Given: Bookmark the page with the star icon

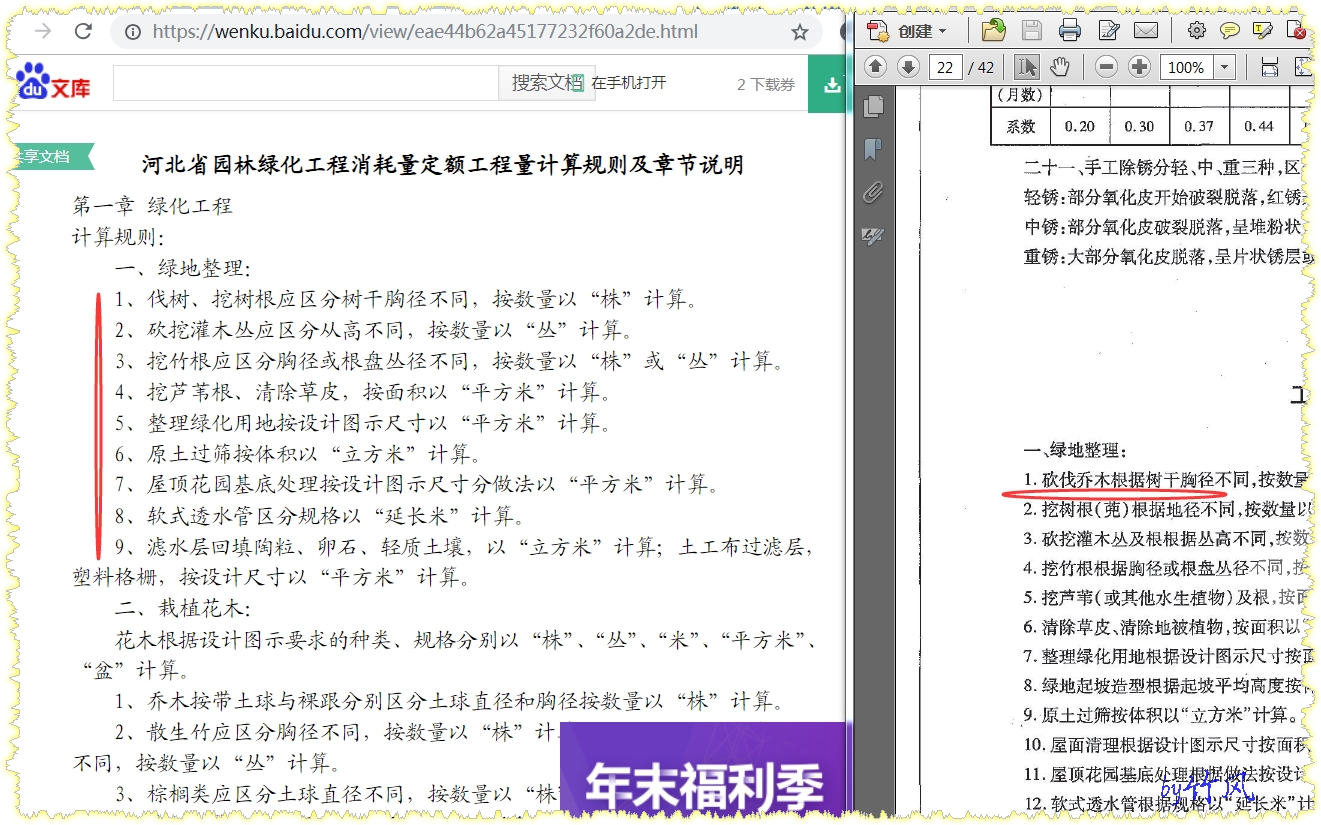Looking at the screenshot, I should [799, 32].
